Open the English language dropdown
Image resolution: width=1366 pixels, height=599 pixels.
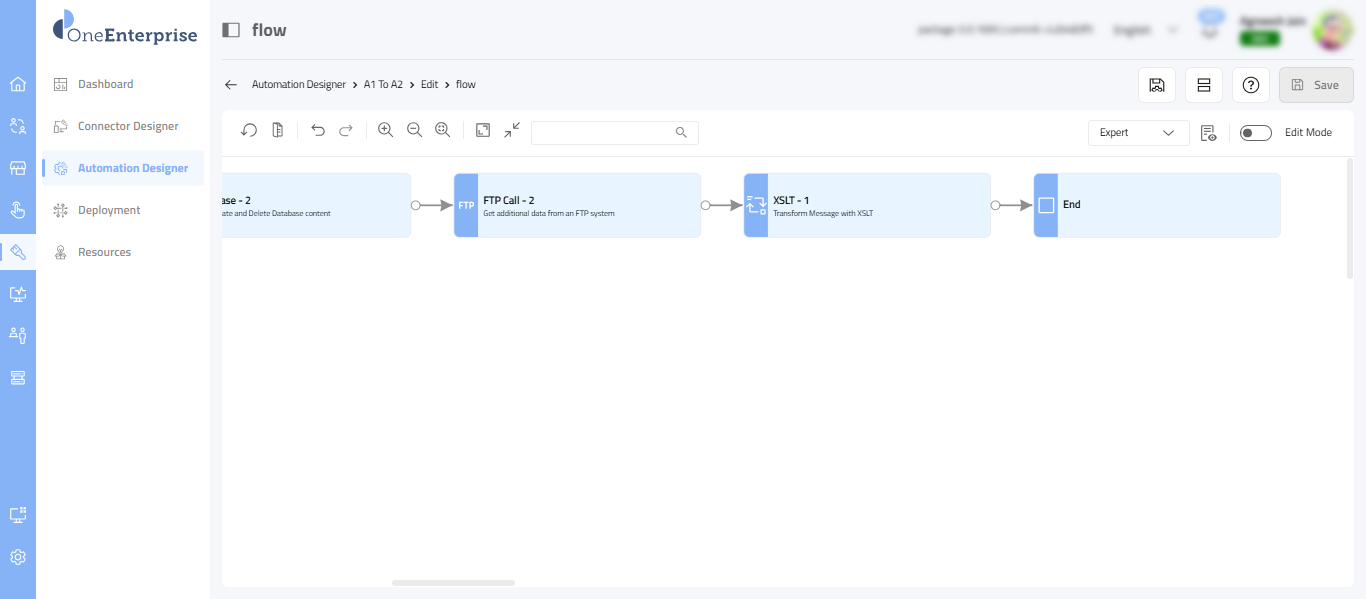click(1145, 30)
